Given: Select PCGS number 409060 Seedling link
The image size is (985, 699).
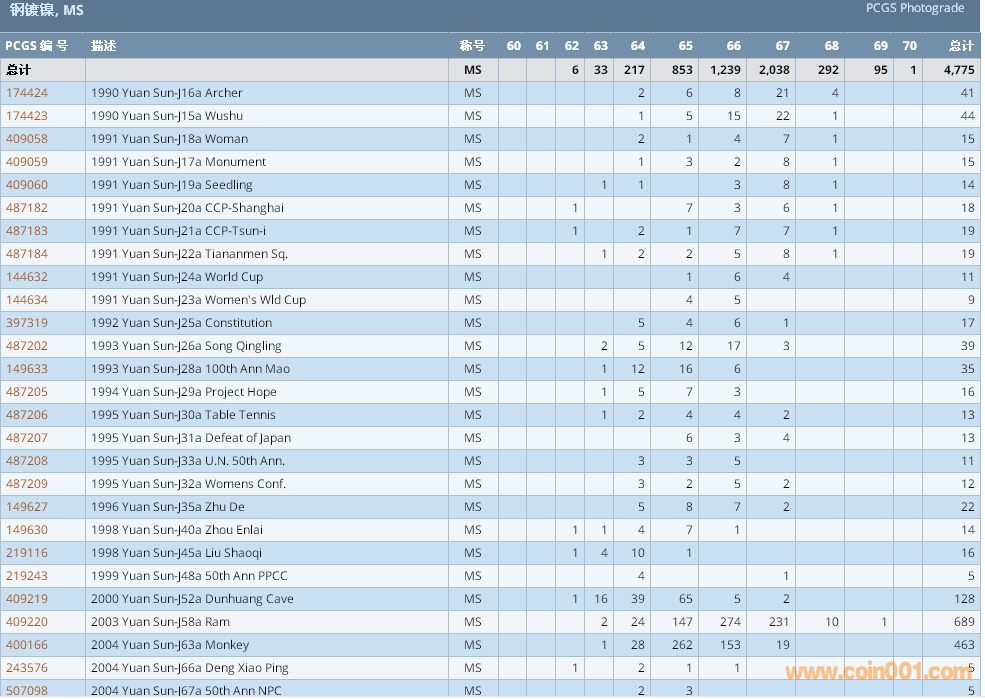Looking at the screenshot, I should point(27,185).
